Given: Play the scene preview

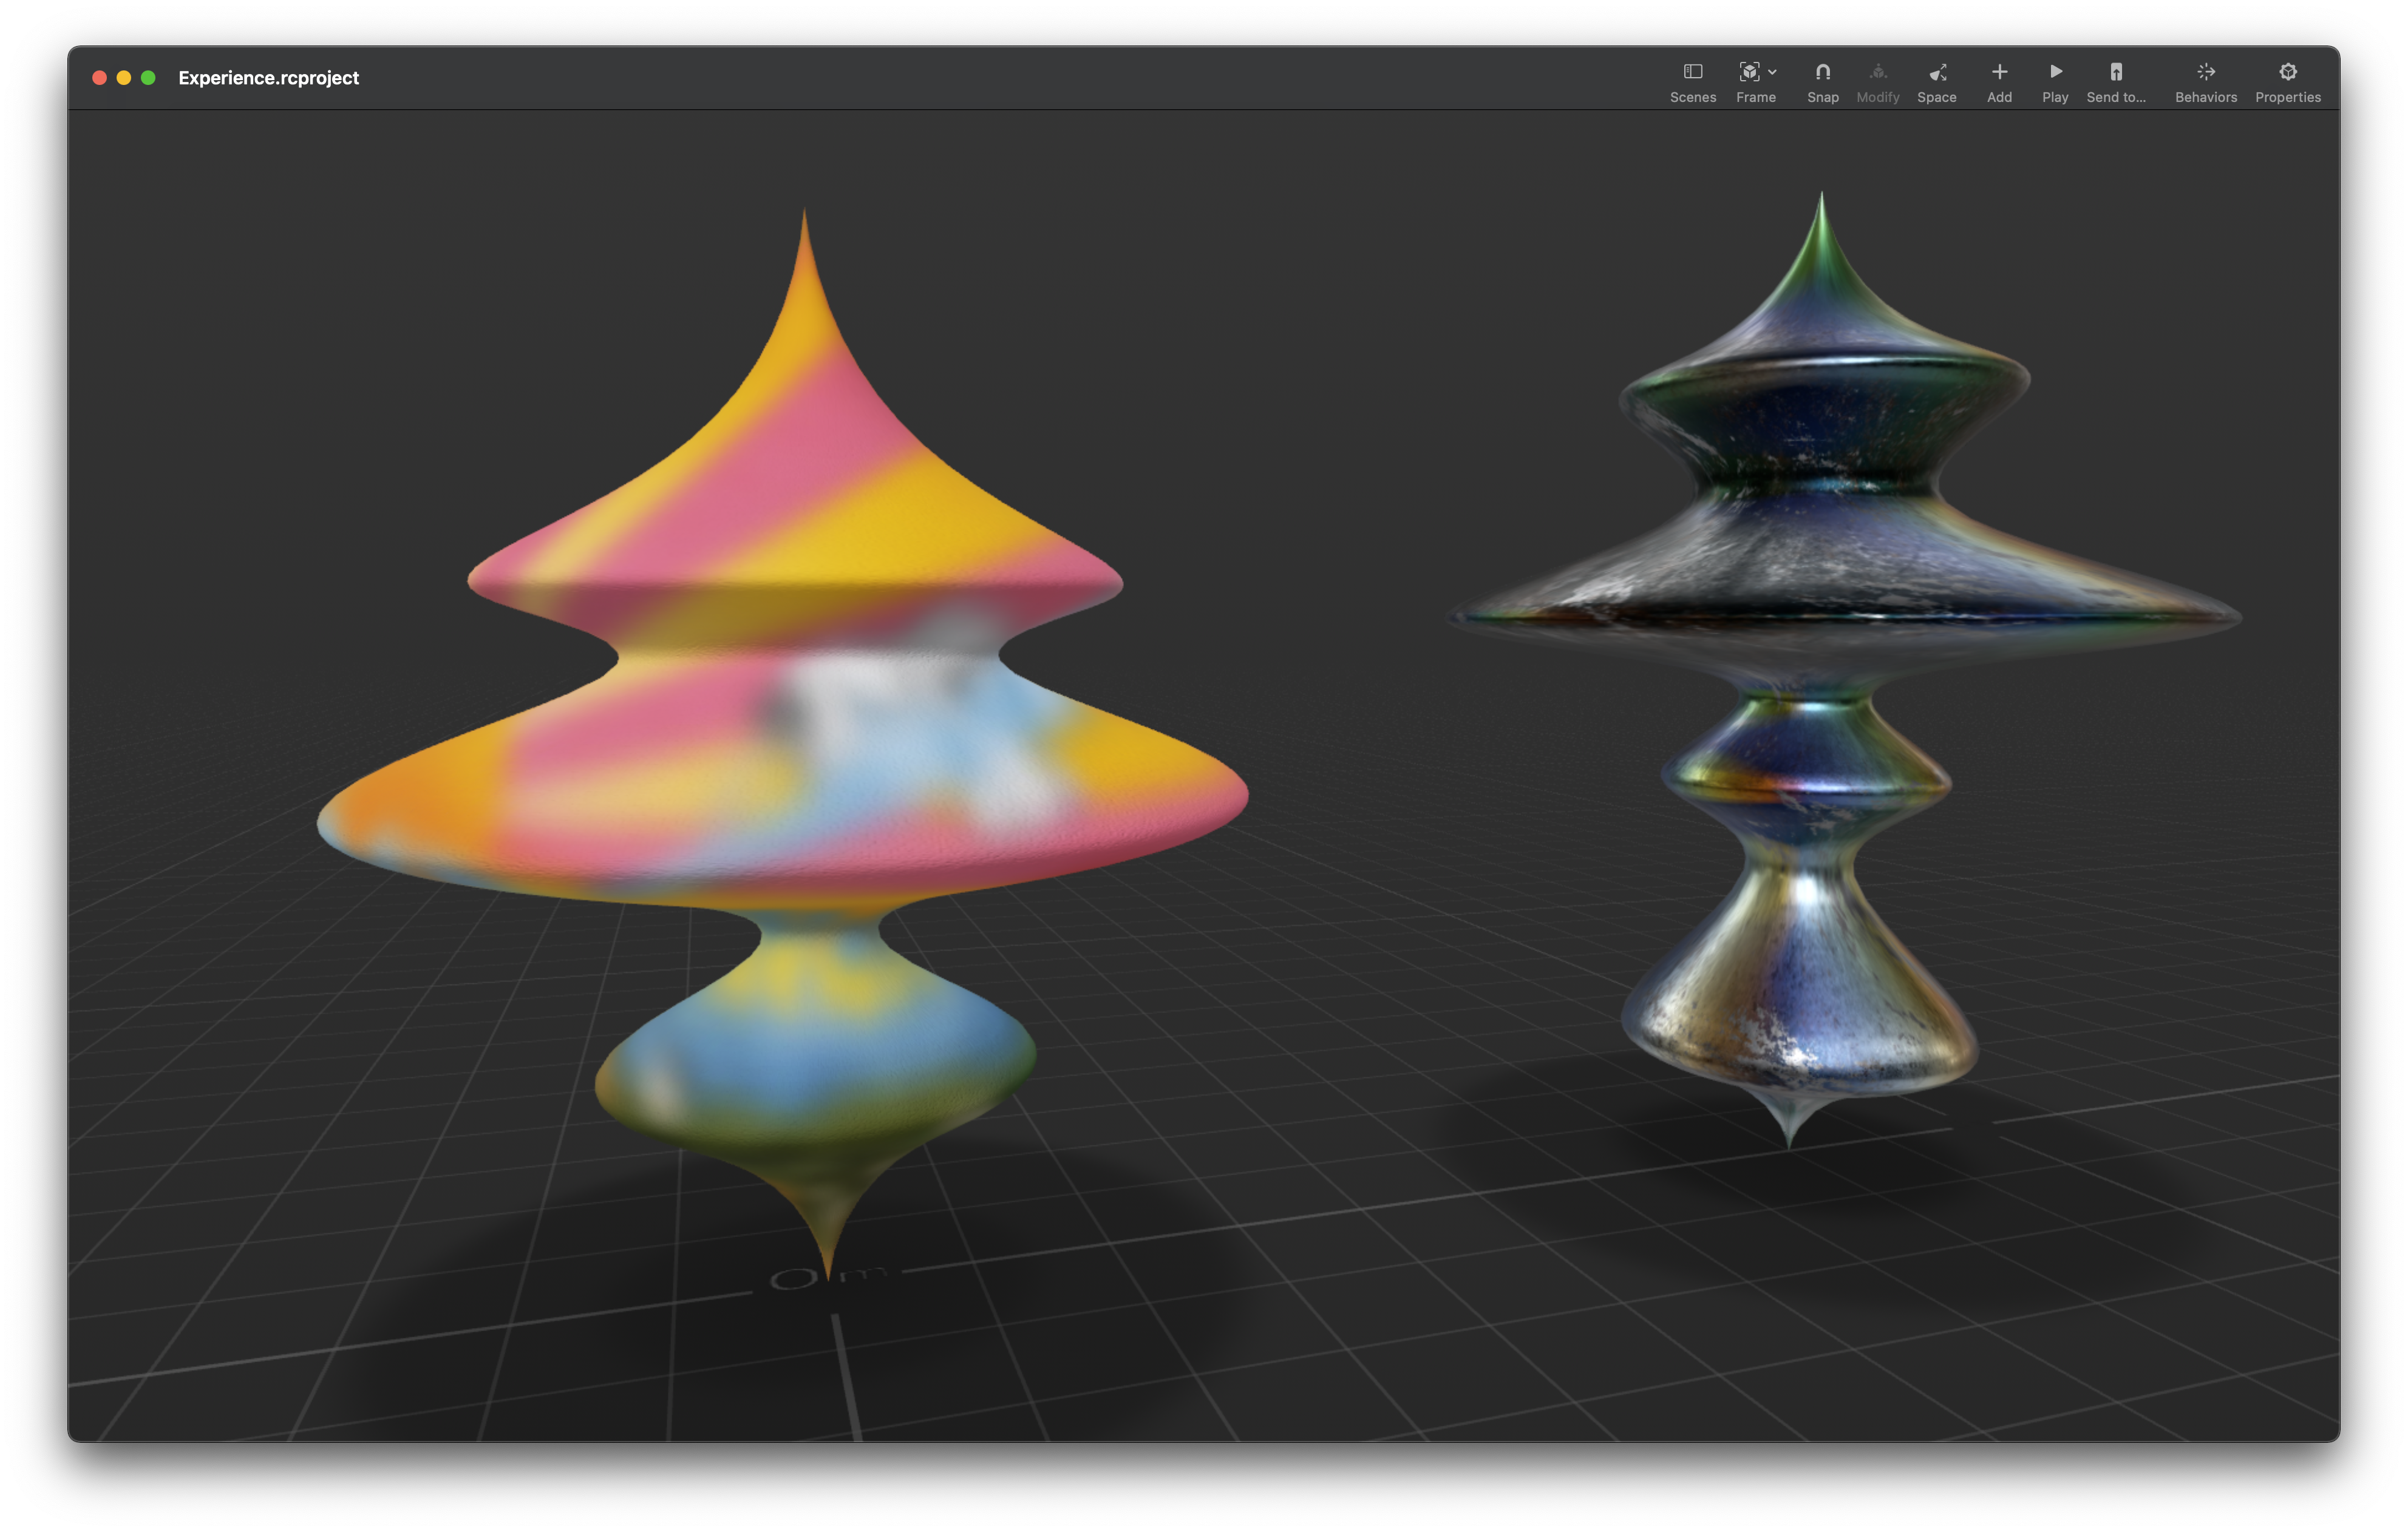Looking at the screenshot, I should (2055, 82).
